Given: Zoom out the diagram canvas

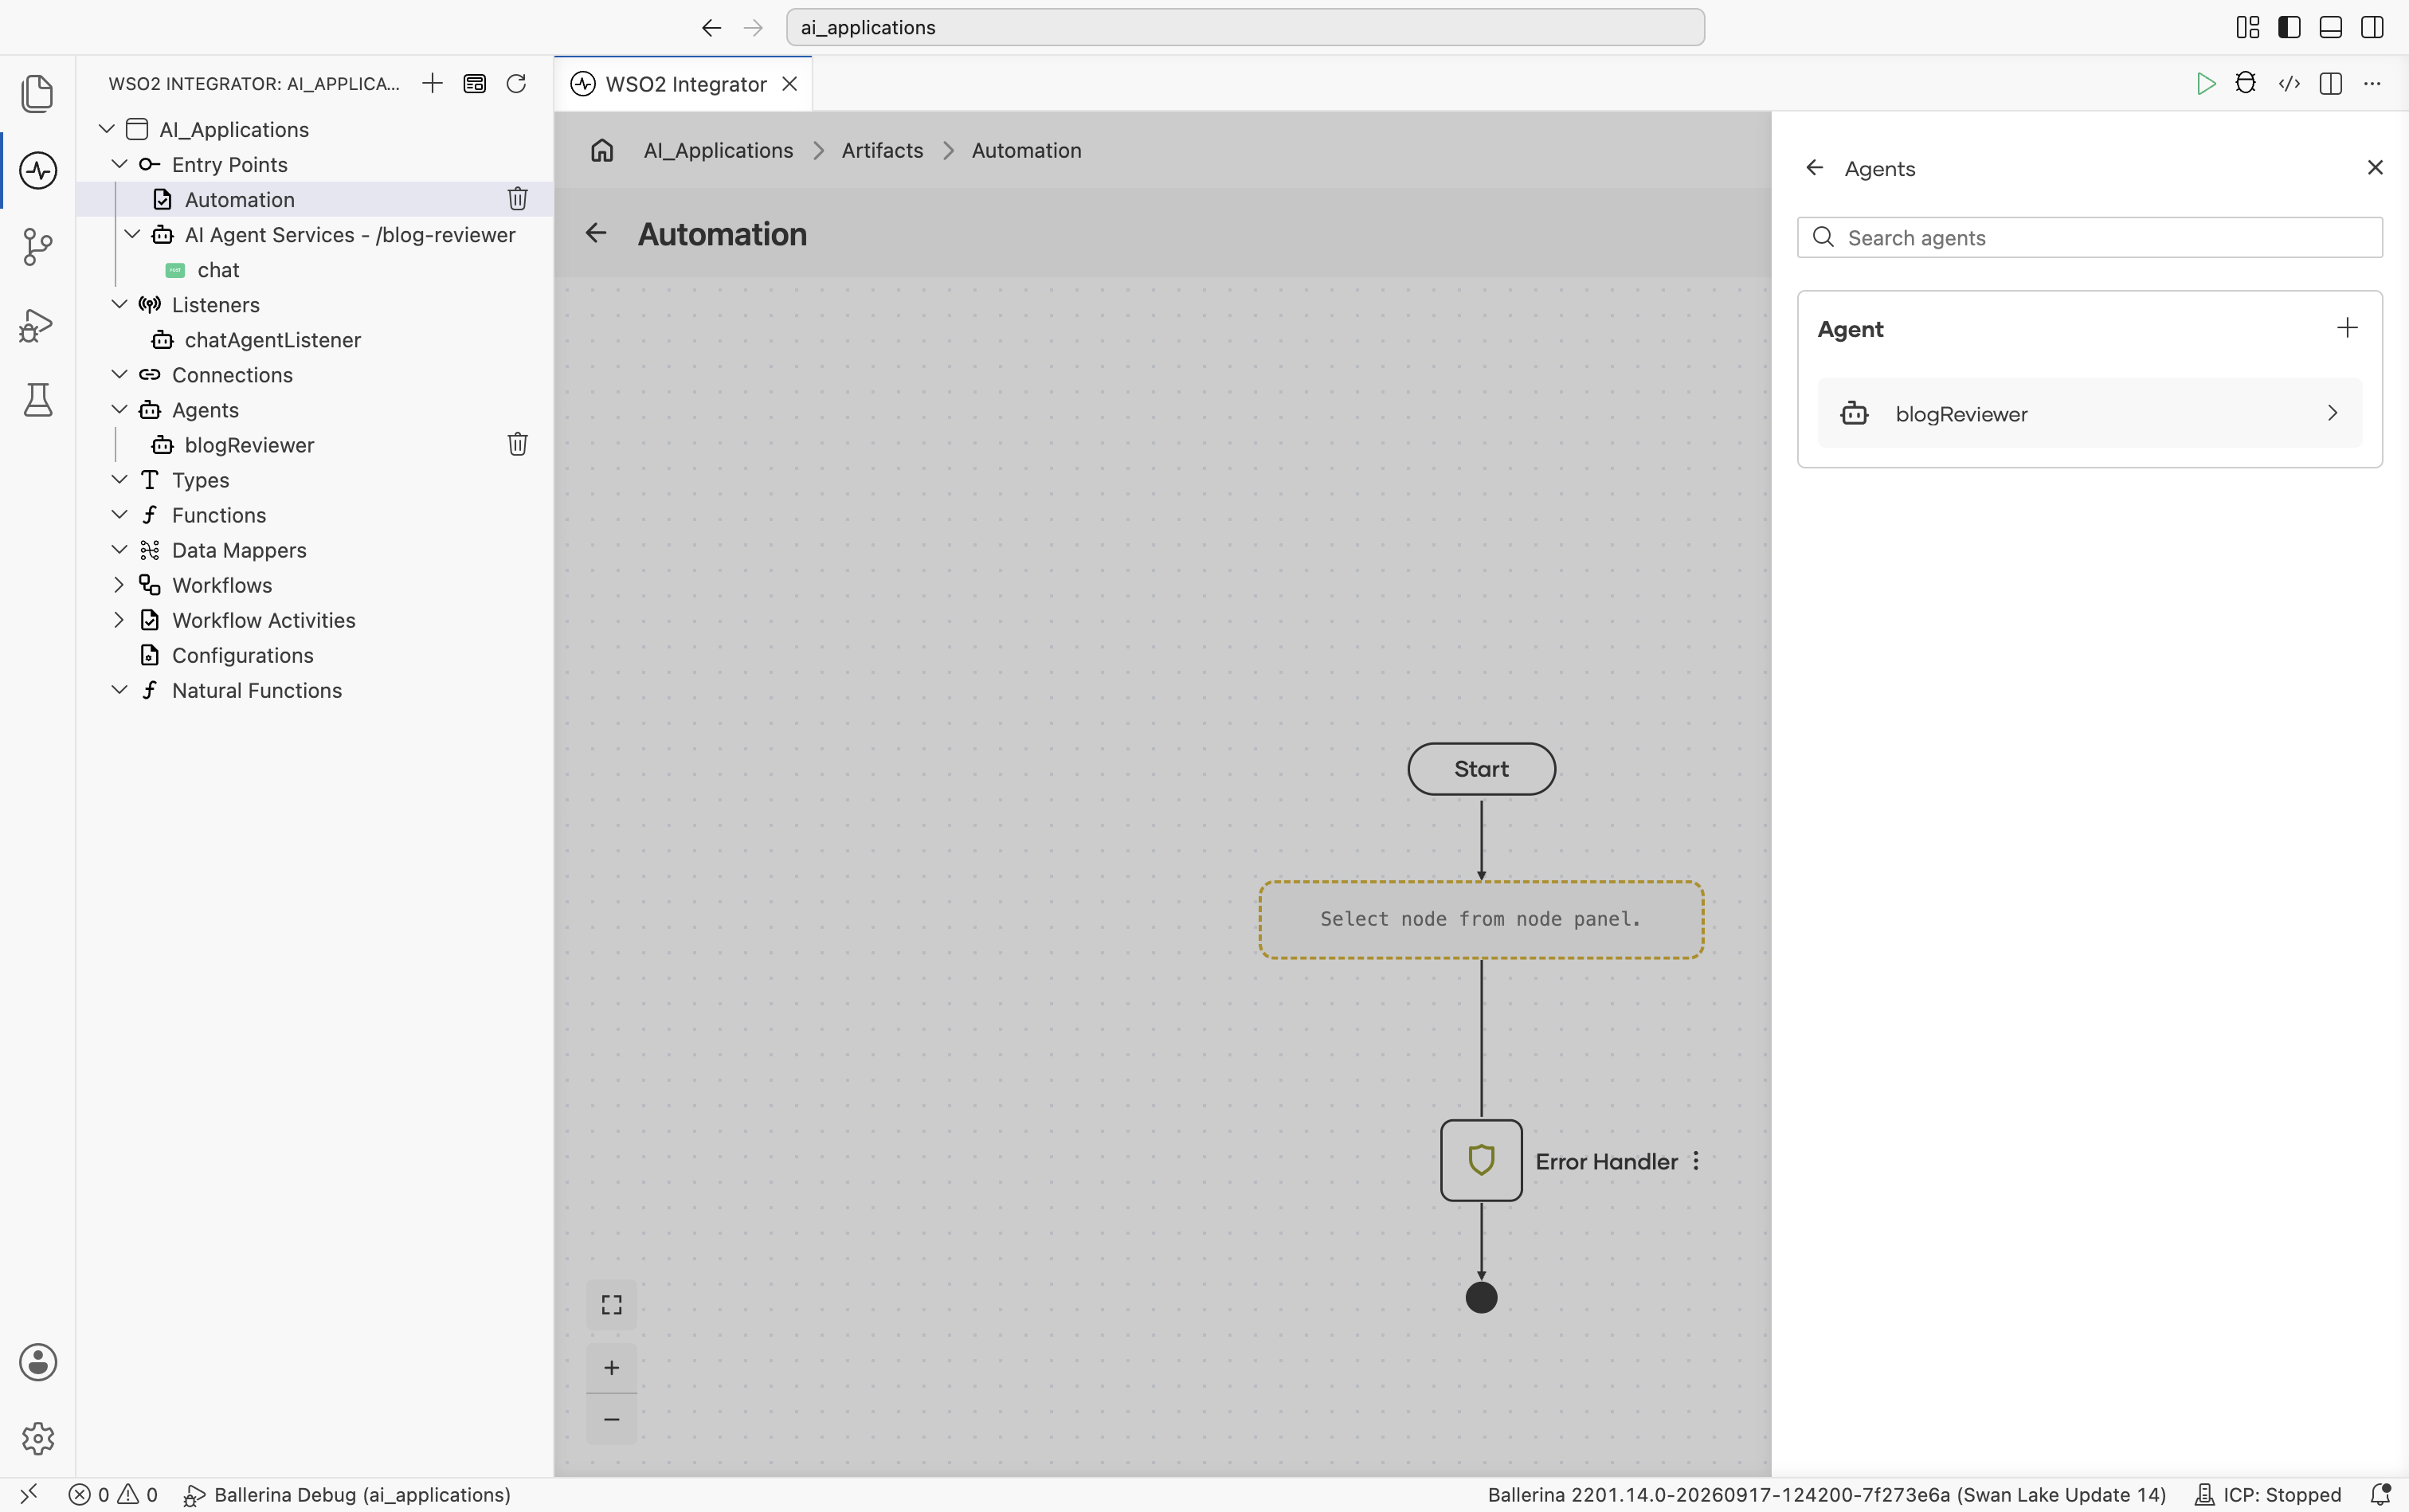Looking at the screenshot, I should pyautogui.click(x=612, y=1419).
